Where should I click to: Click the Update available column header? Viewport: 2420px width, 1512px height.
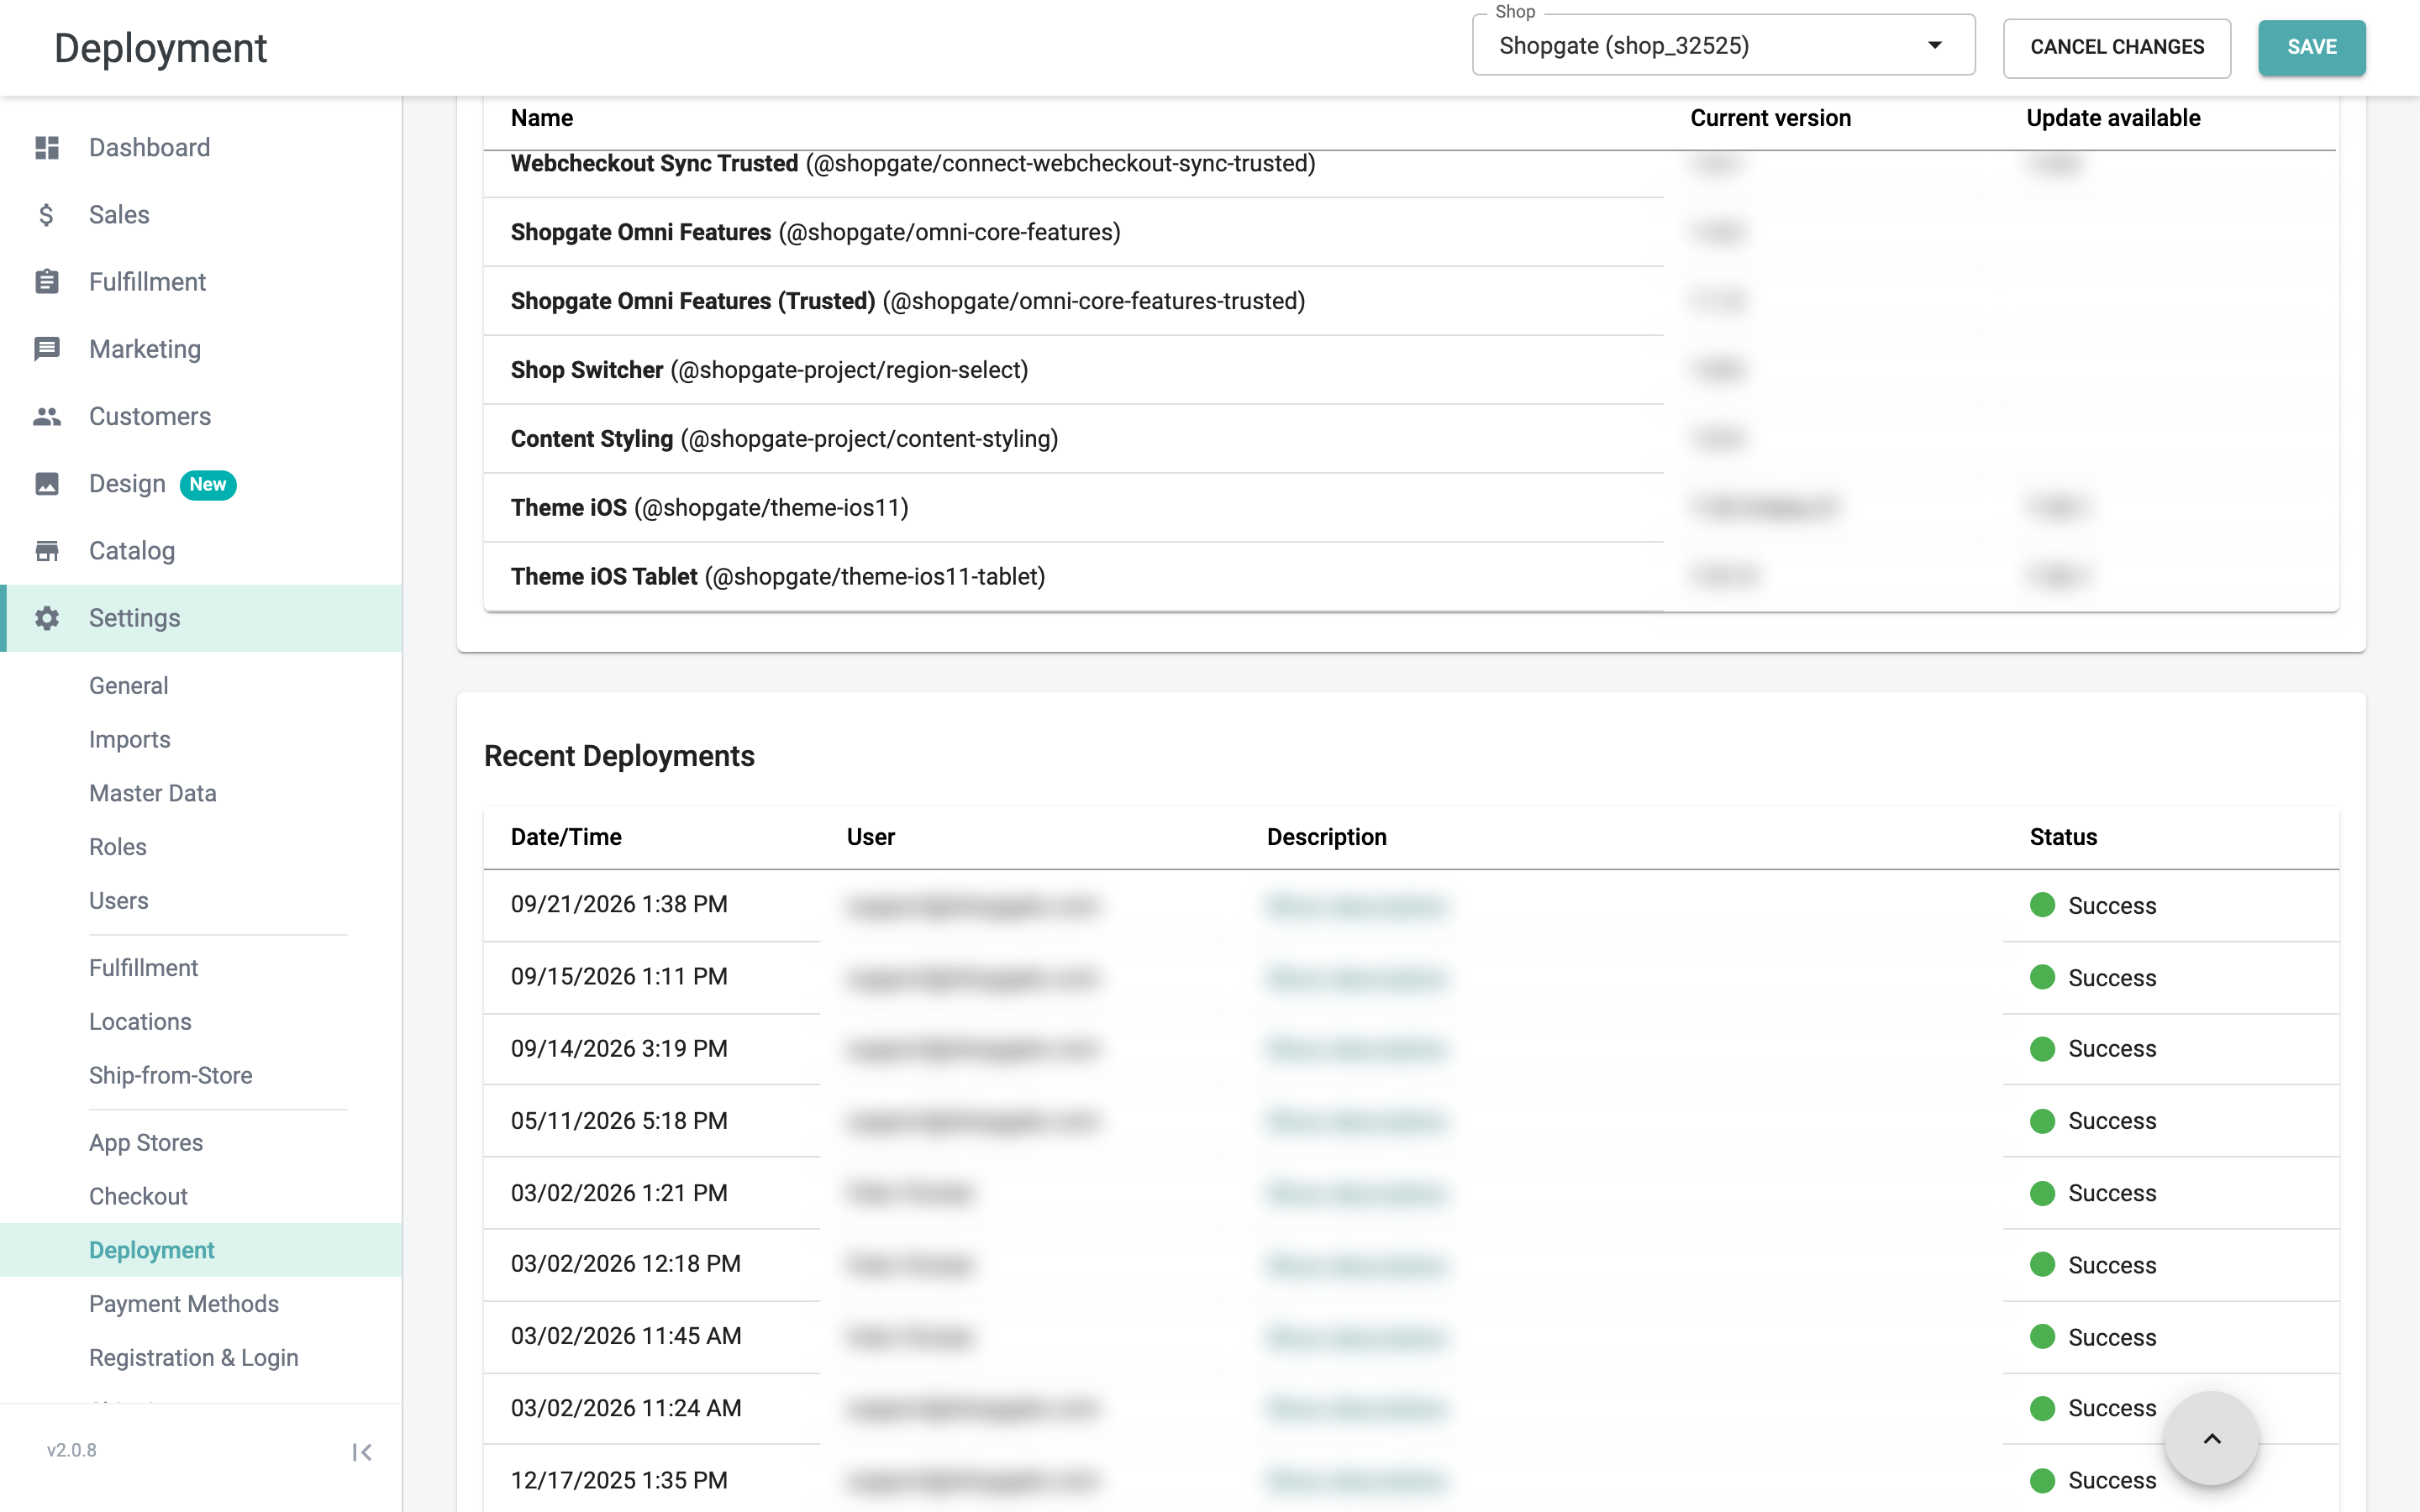(x=2113, y=118)
